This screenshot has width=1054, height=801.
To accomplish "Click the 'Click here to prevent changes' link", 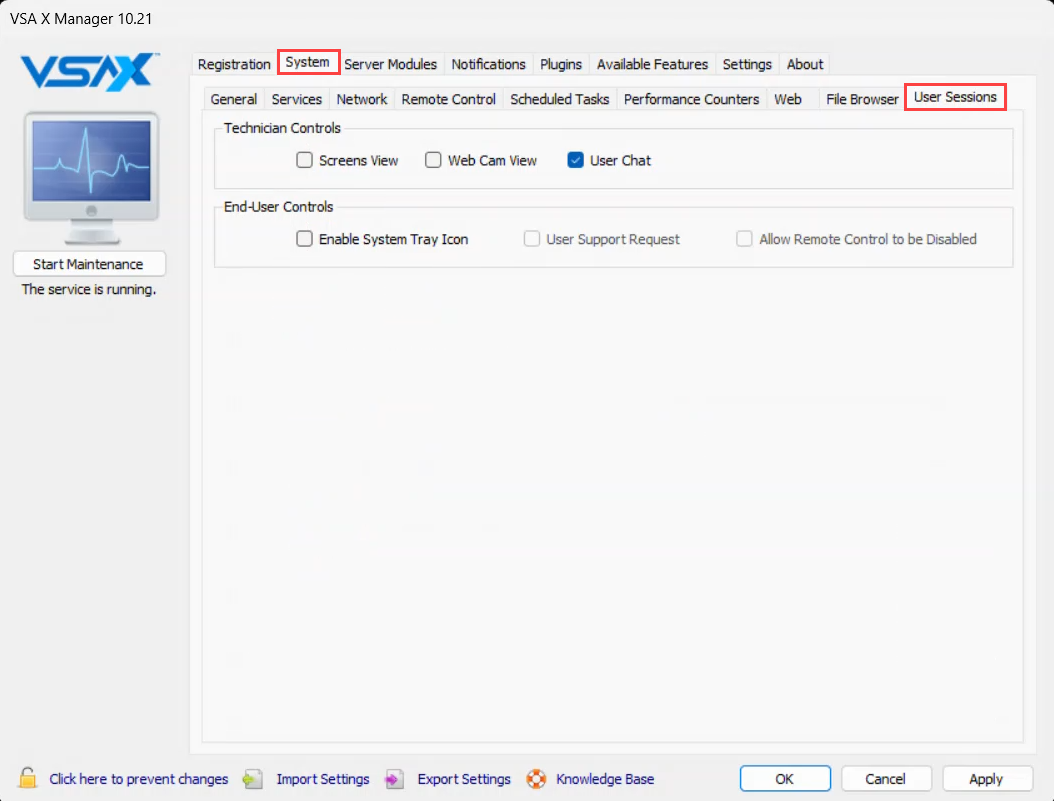I will coord(138,779).
